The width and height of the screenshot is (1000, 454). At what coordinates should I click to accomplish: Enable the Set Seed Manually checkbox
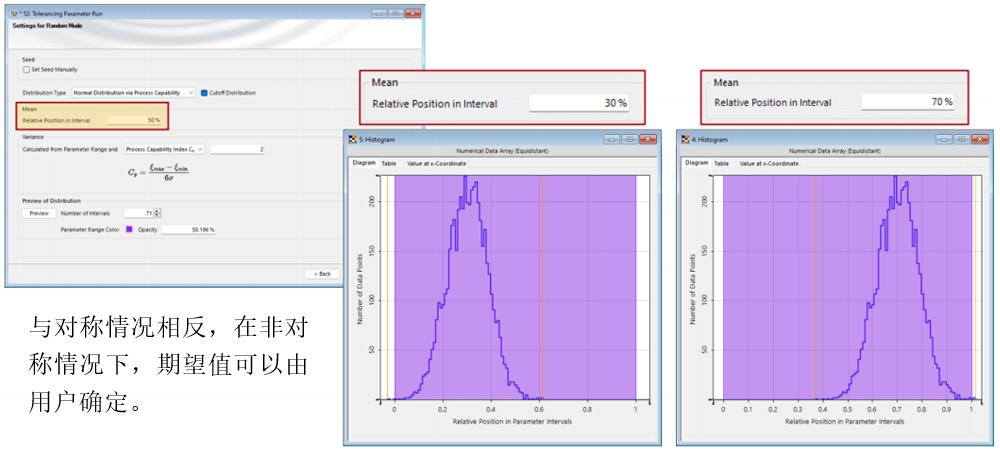pyautogui.click(x=26, y=70)
